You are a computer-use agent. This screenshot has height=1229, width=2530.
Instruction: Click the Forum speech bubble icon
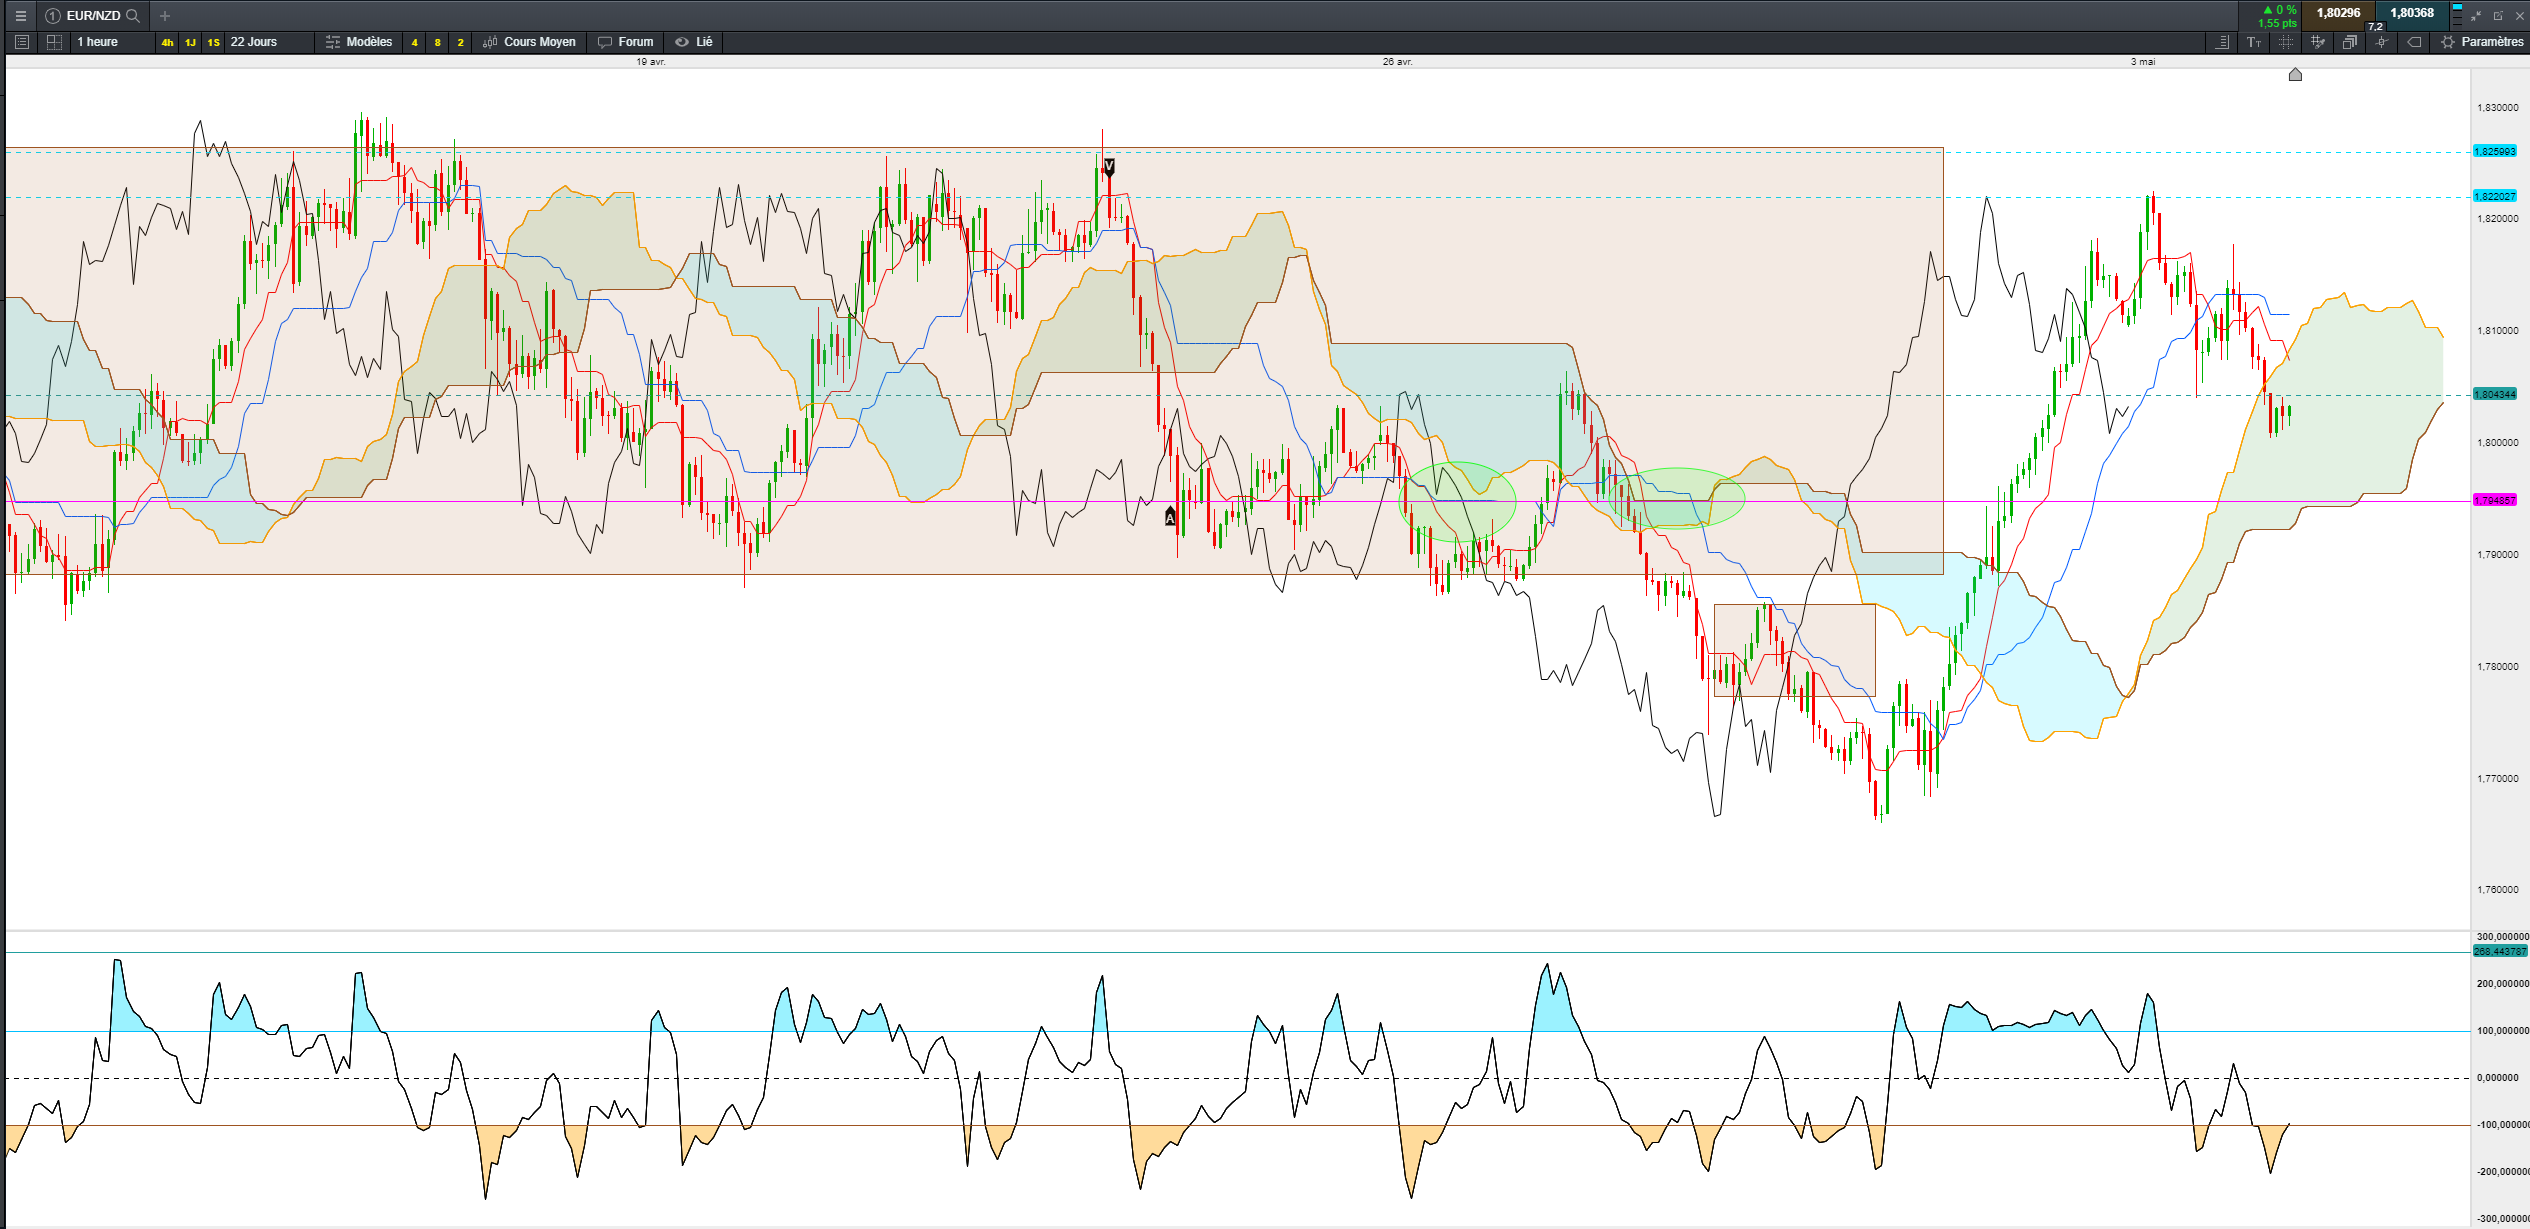604,42
